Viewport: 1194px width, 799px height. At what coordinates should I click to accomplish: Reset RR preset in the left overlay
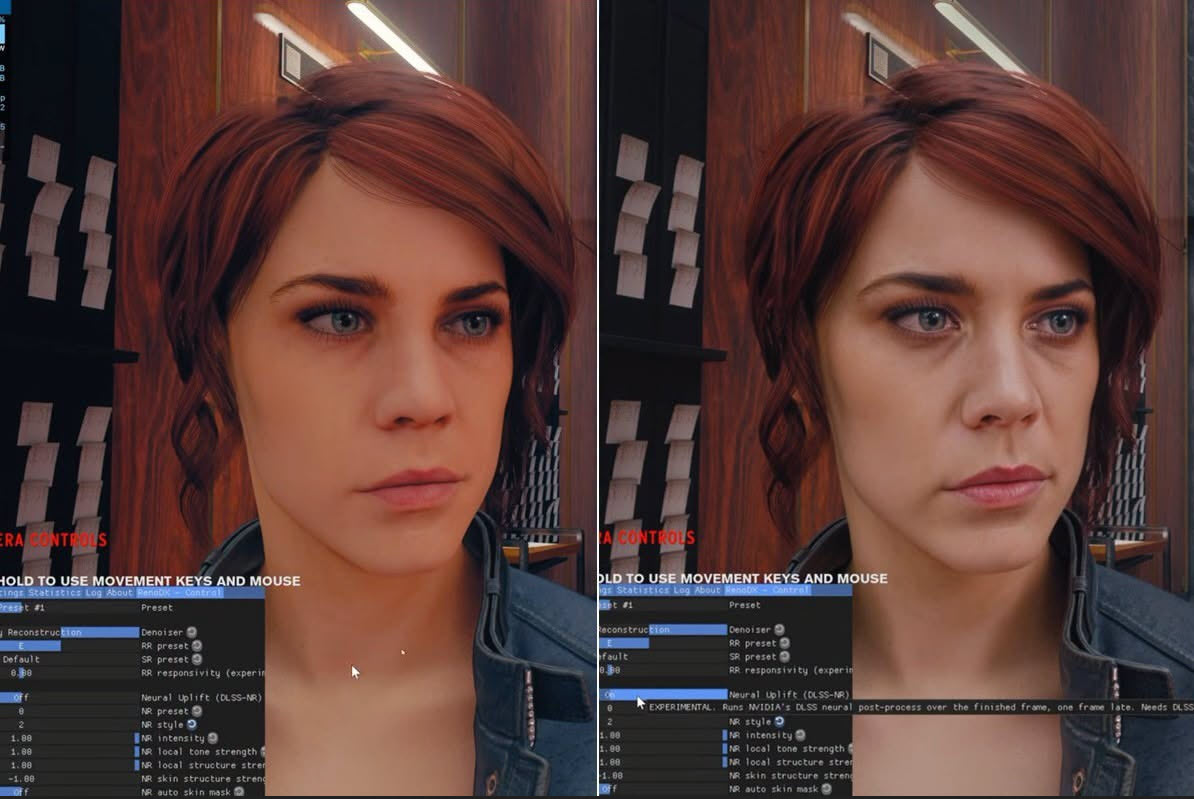coord(196,646)
